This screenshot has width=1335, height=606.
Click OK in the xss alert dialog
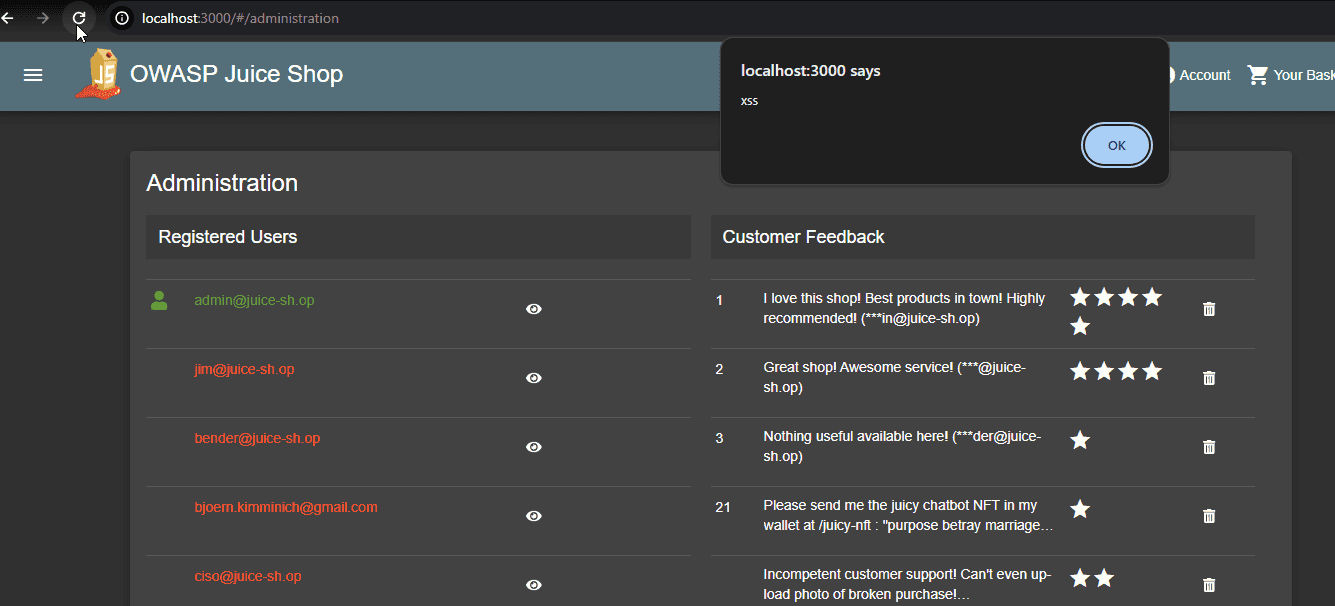tap(1116, 146)
